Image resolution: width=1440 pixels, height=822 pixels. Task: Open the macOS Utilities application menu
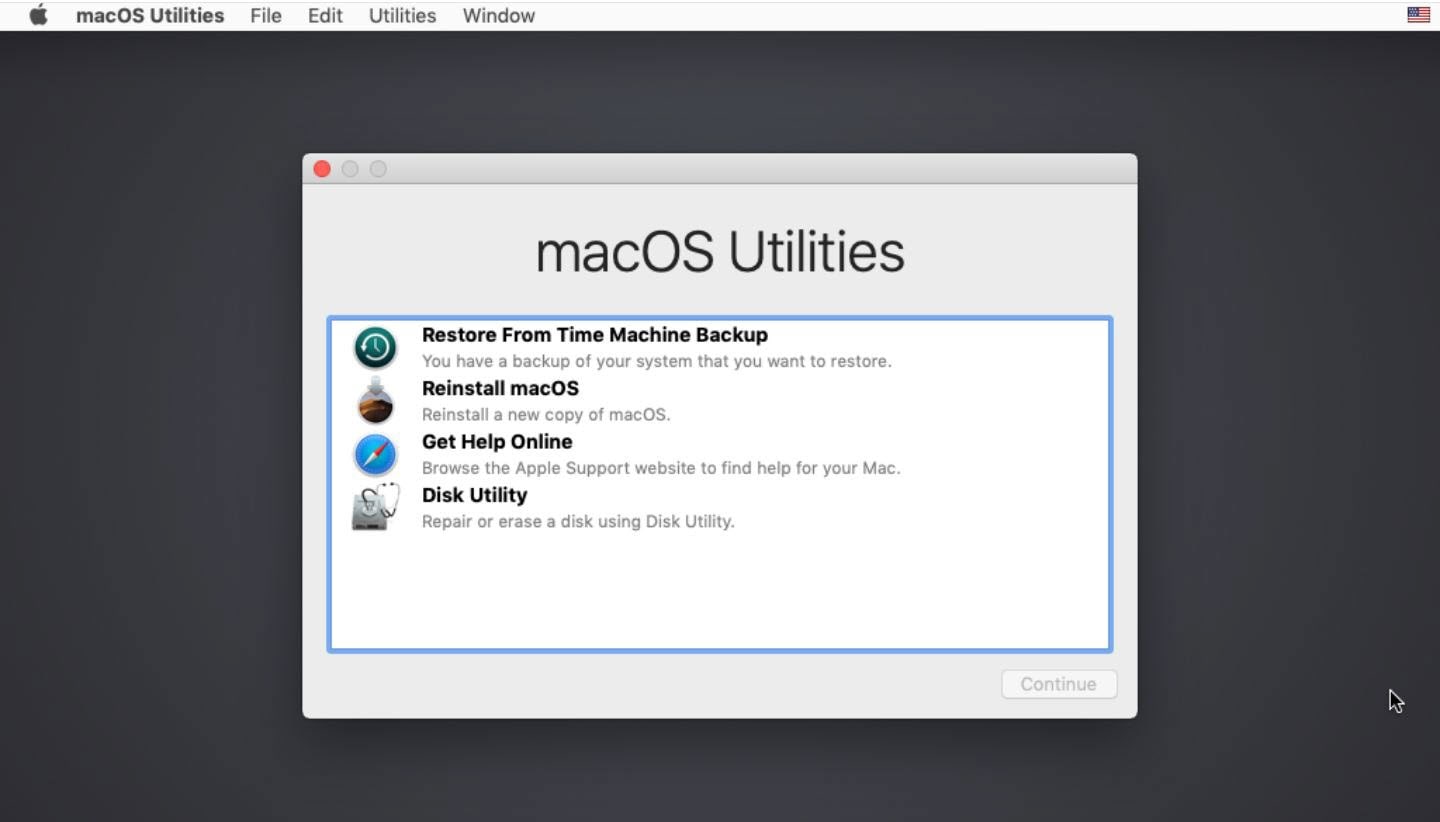click(x=150, y=16)
